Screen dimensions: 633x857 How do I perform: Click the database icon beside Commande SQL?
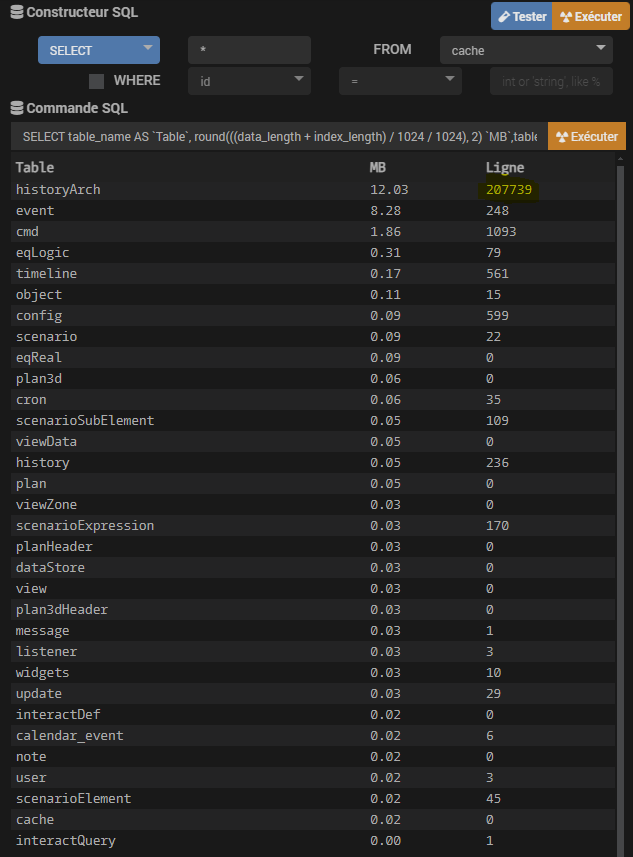[x=15, y=108]
